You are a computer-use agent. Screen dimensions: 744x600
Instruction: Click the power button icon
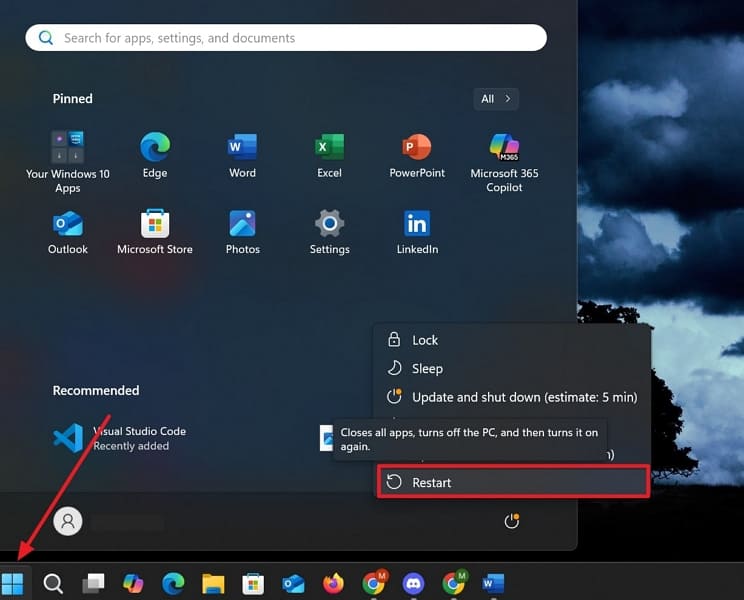[512, 521]
